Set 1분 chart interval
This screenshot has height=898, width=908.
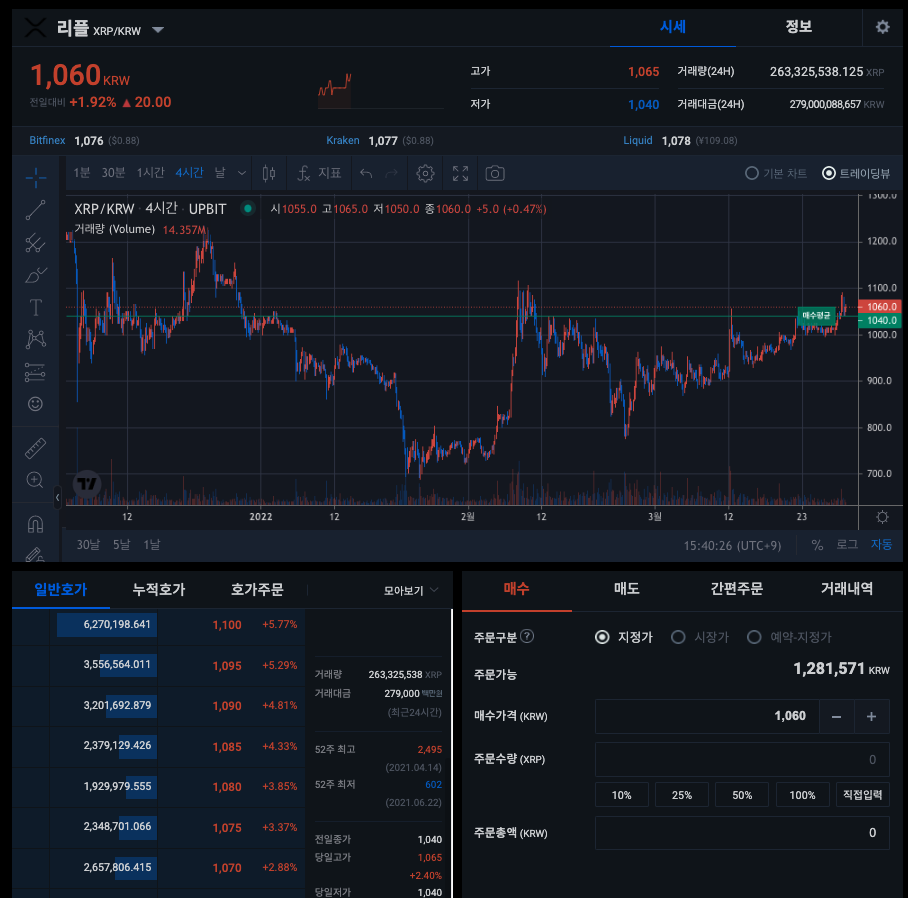[x=82, y=173]
